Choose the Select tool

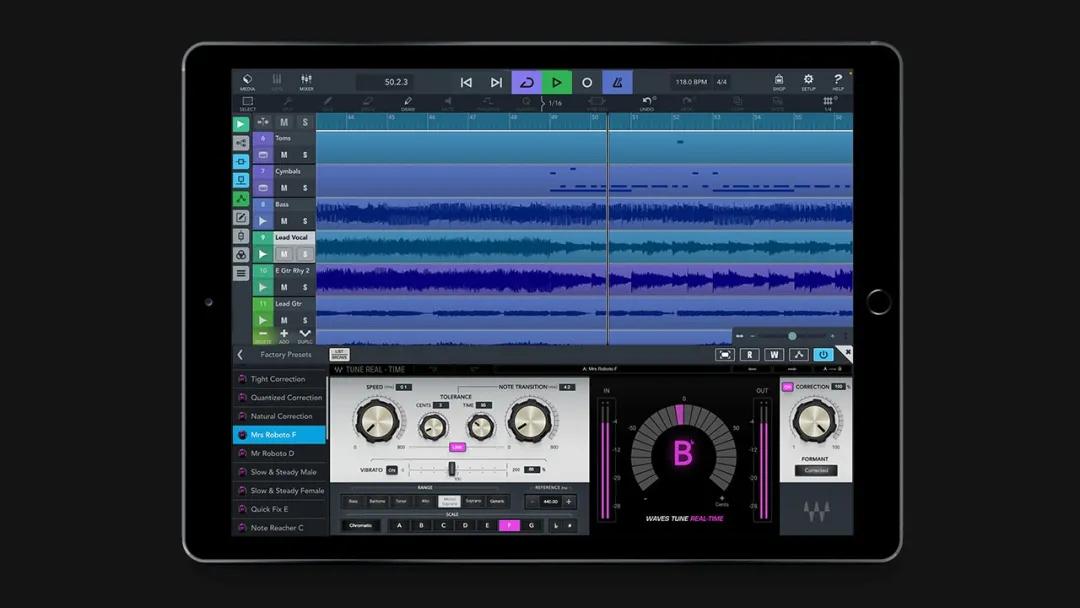click(247, 103)
